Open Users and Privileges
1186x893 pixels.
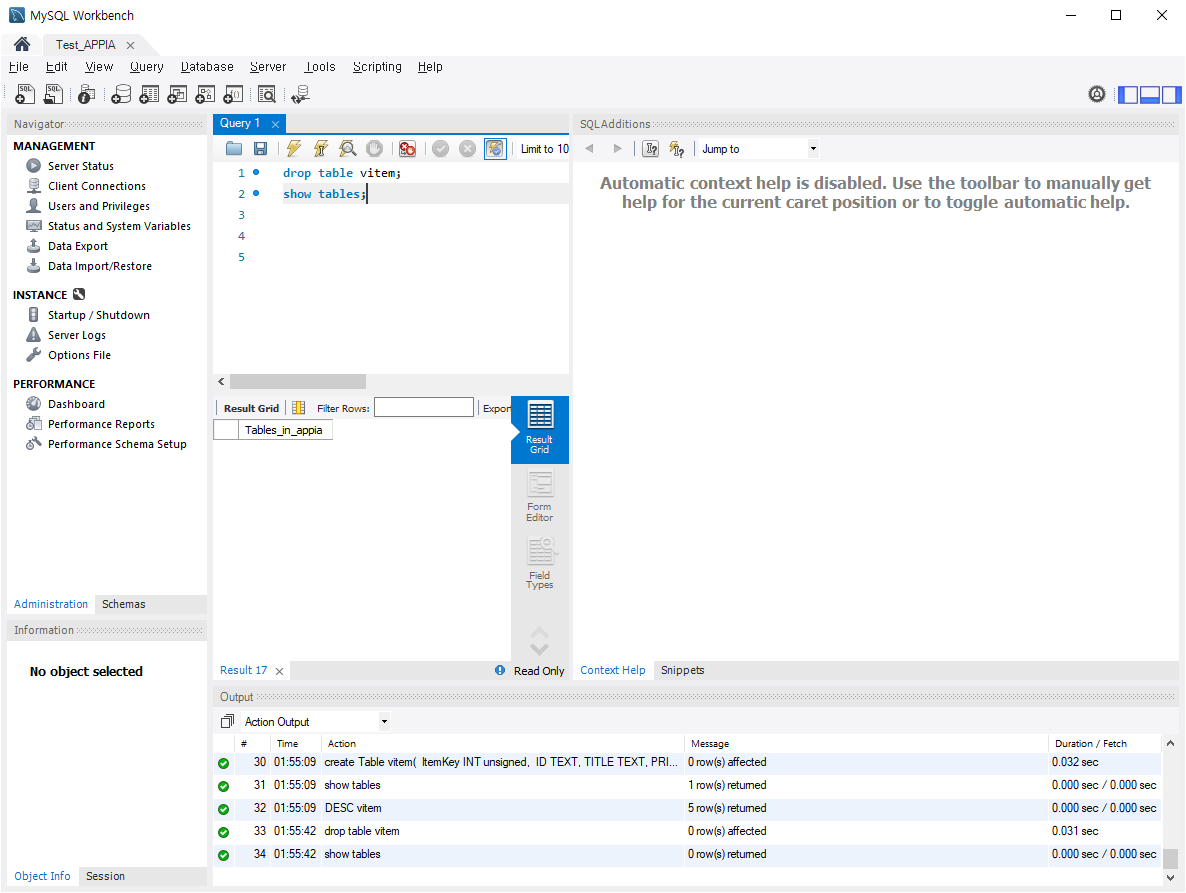99,206
